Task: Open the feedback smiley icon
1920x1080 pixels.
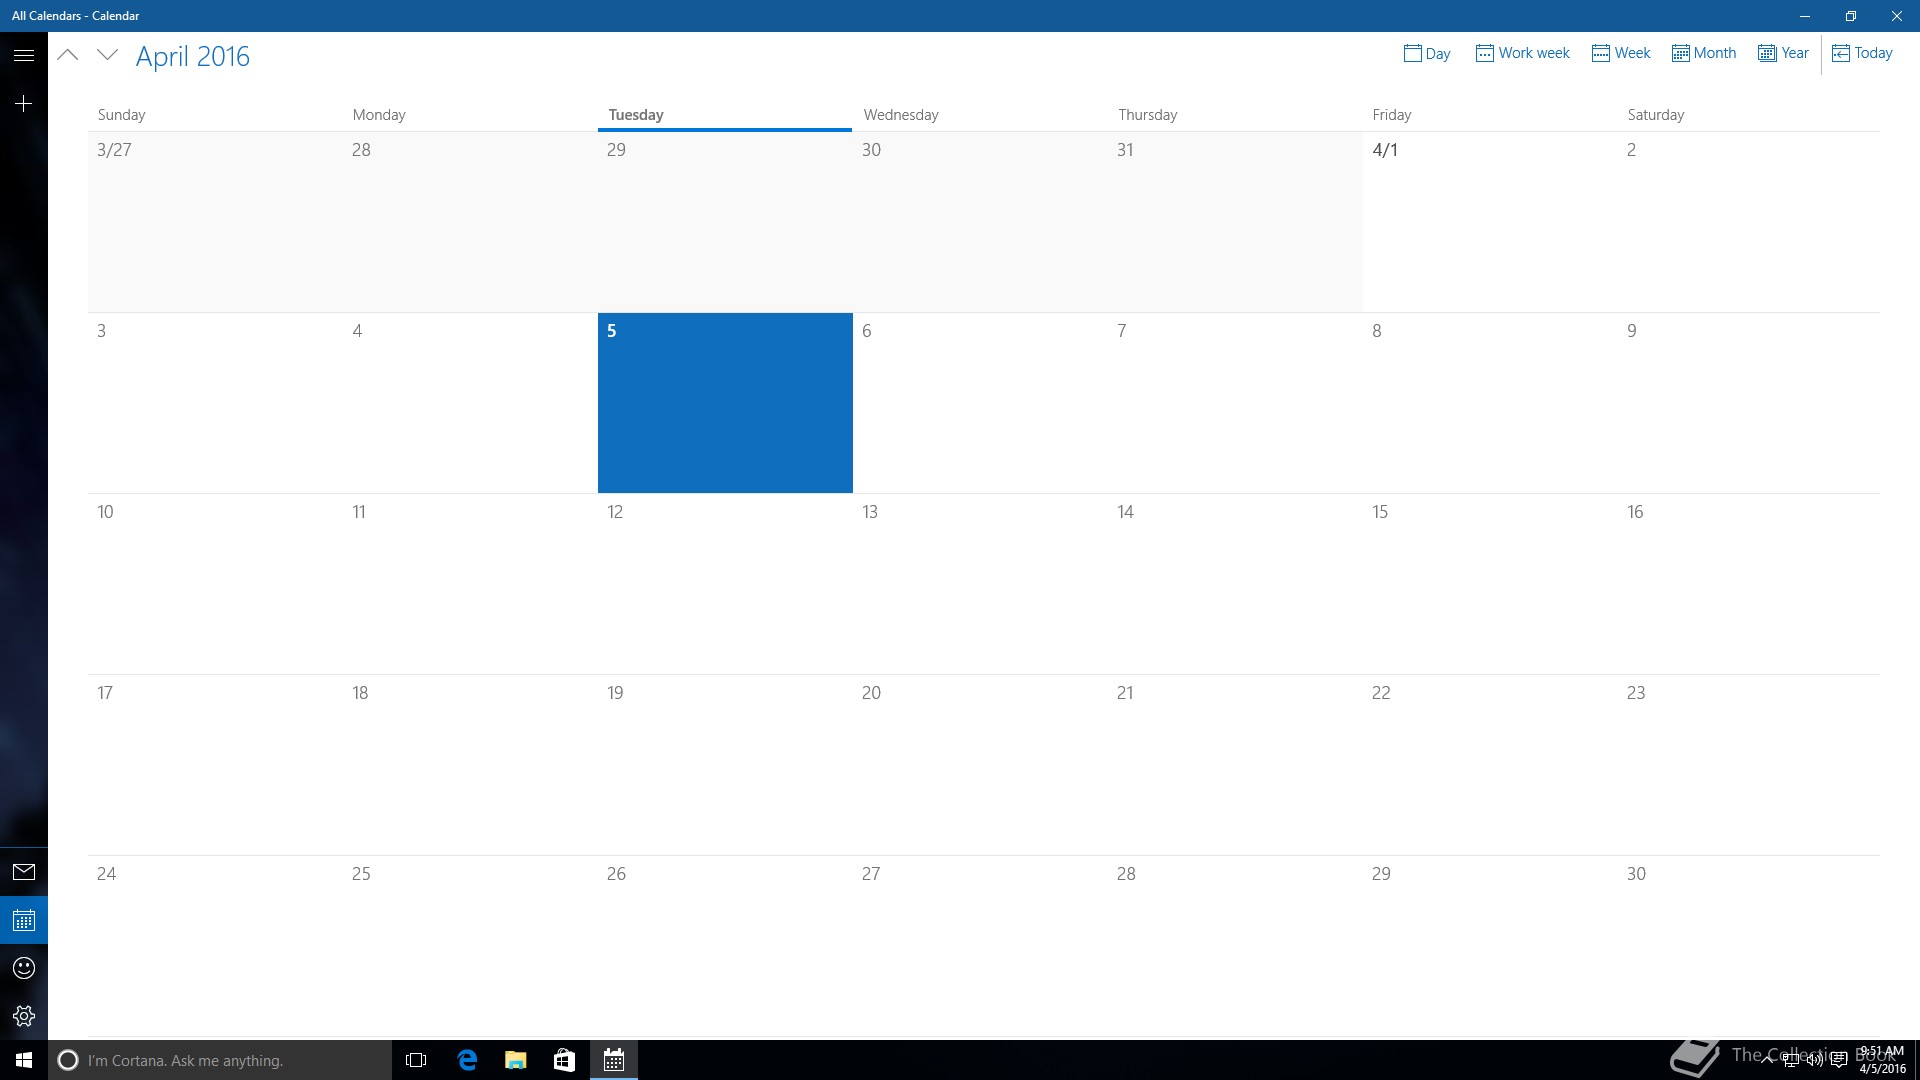Action: pos(24,968)
